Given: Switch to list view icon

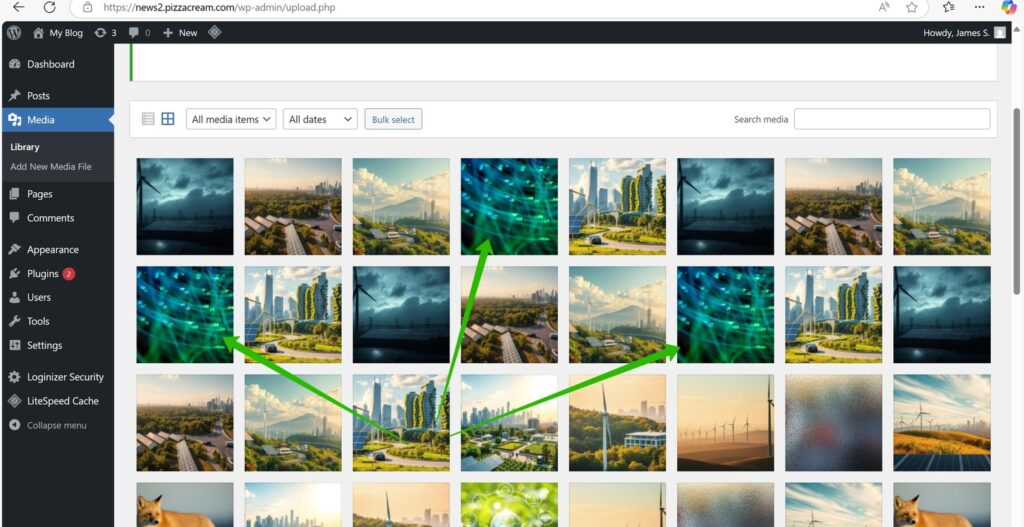Looking at the screenshot, I should (x=148, y=119).
